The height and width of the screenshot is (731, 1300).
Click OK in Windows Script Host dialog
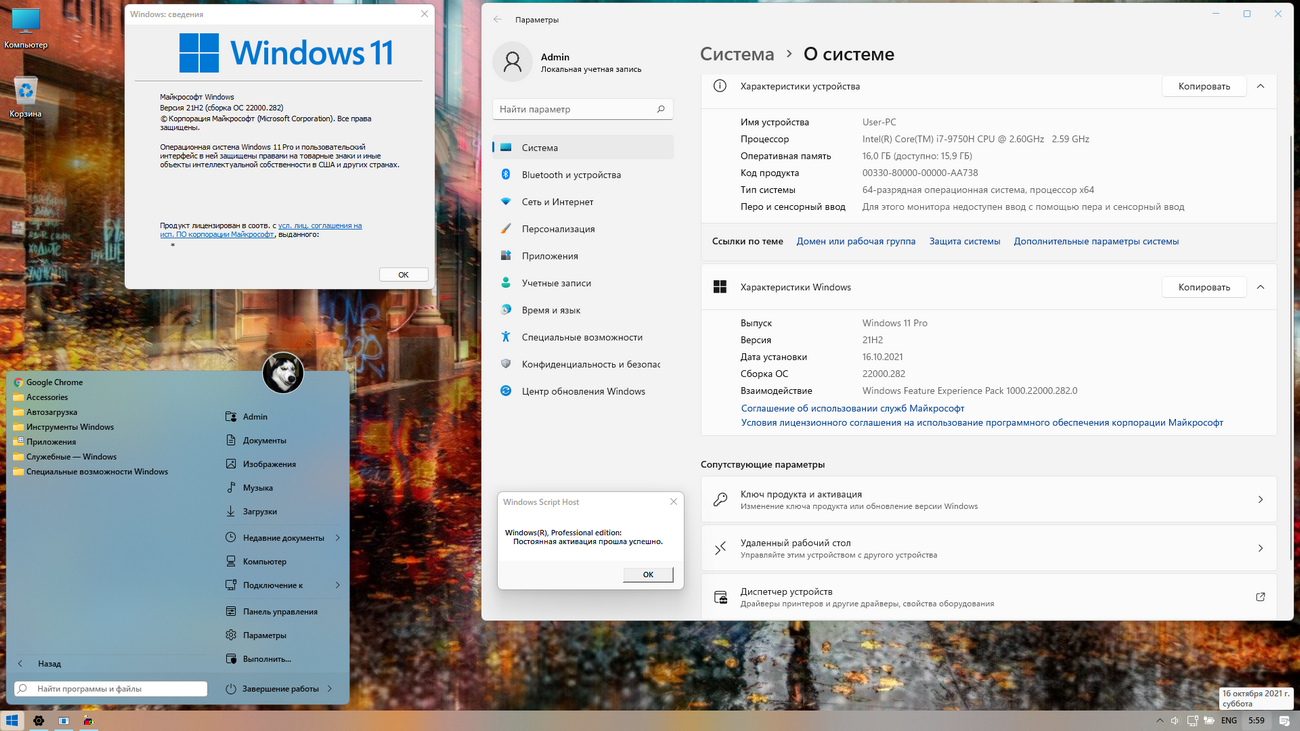[648, 574]
